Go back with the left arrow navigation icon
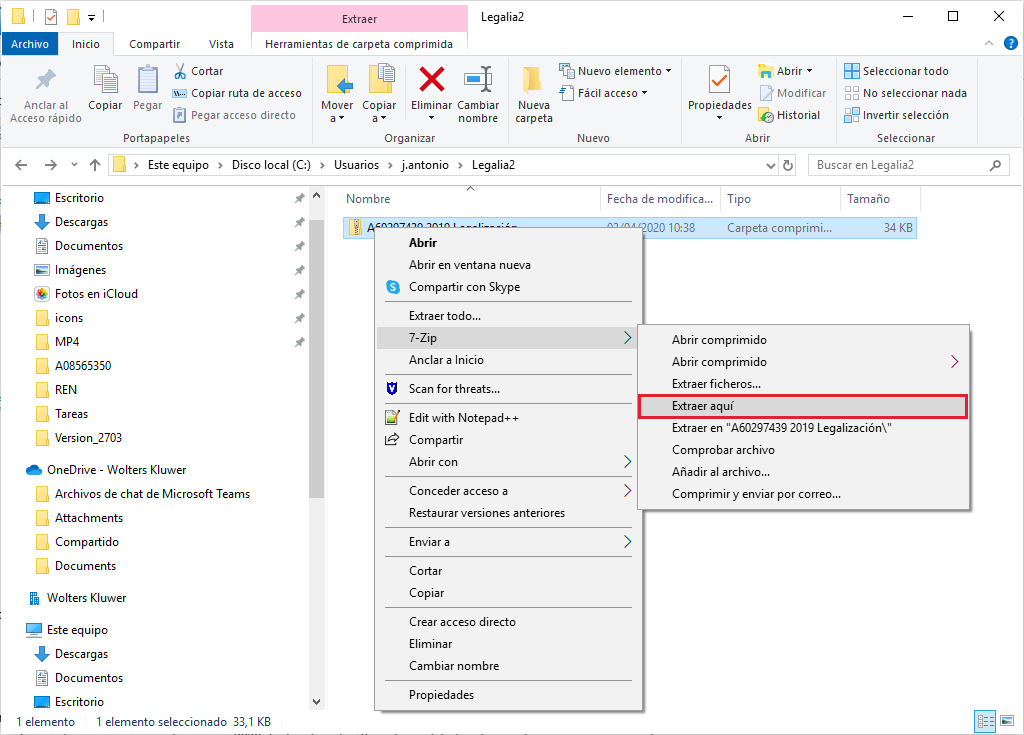 click(x=21, y=165)
